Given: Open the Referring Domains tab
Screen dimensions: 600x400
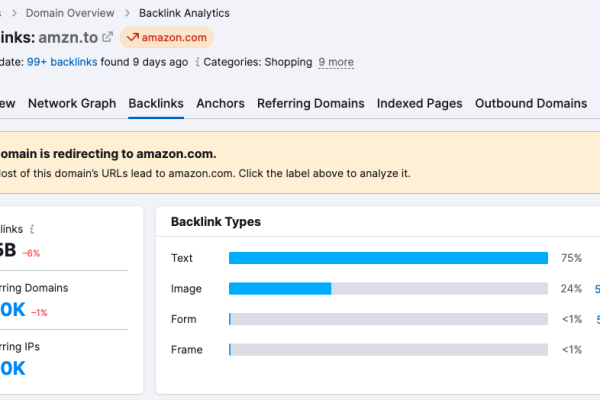Looking at the screenshot, I should (x=311, y=103).
